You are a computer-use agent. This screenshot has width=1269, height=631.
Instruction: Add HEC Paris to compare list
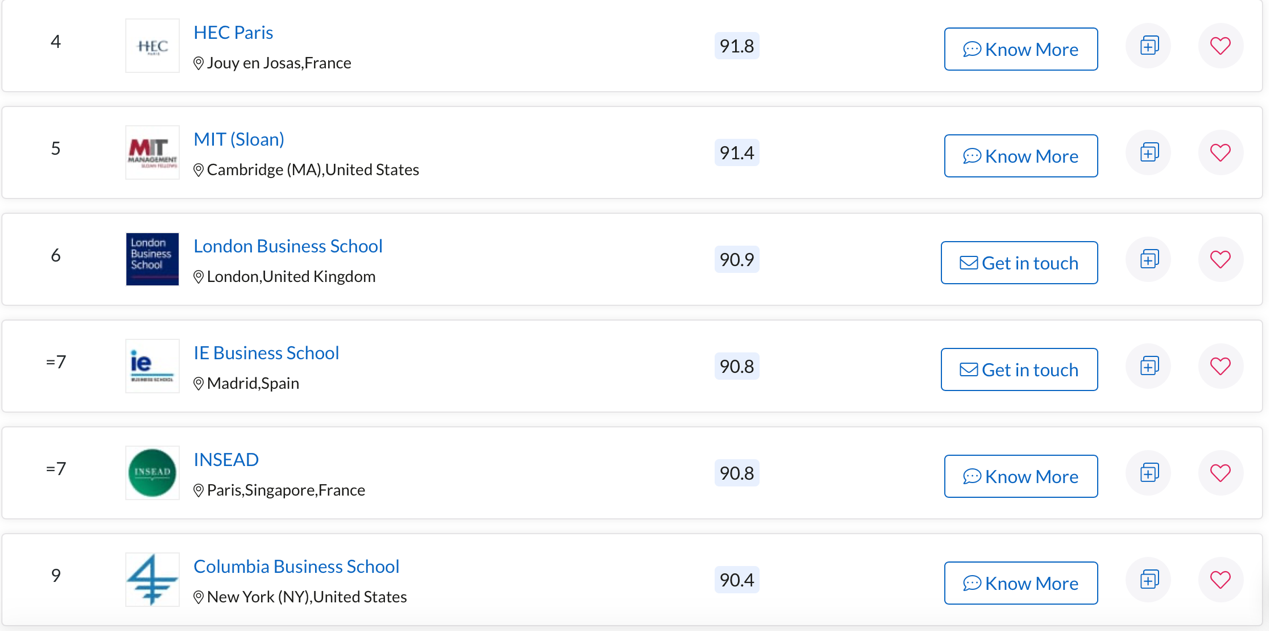tap(1149, 46)
